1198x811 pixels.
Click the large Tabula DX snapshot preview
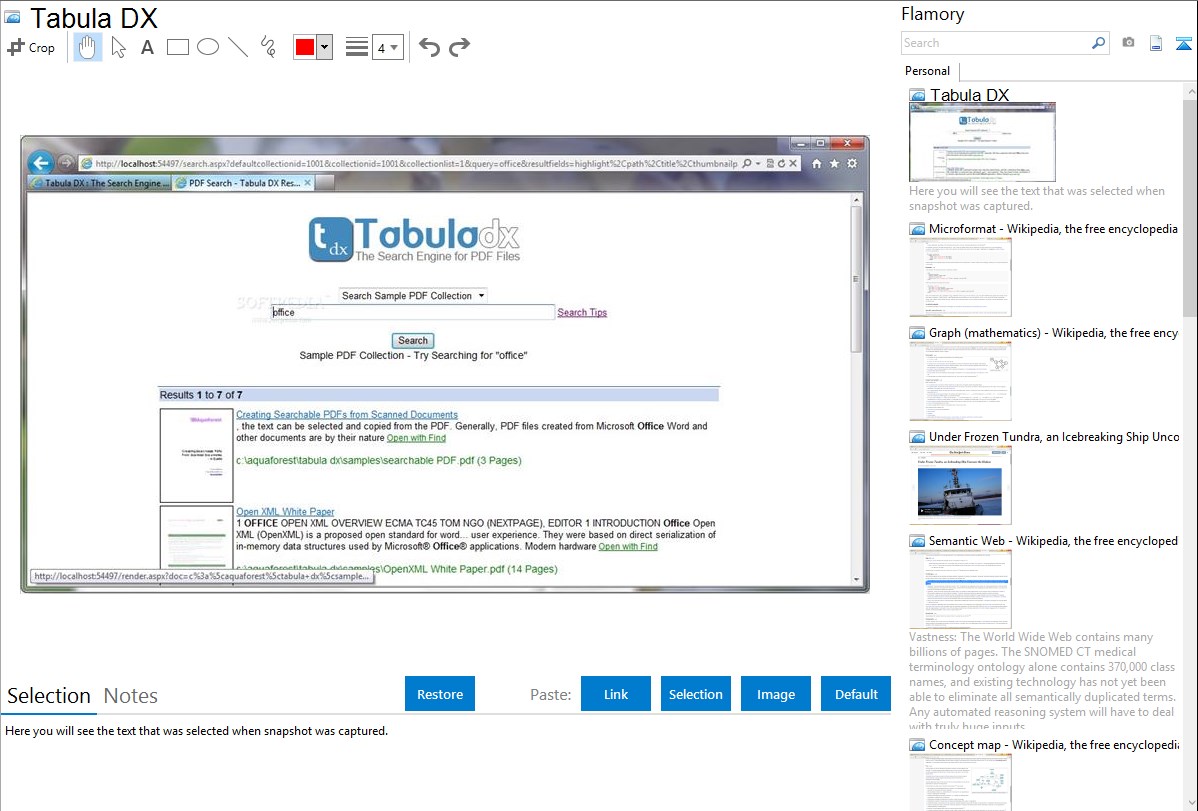tap(445, 364)
